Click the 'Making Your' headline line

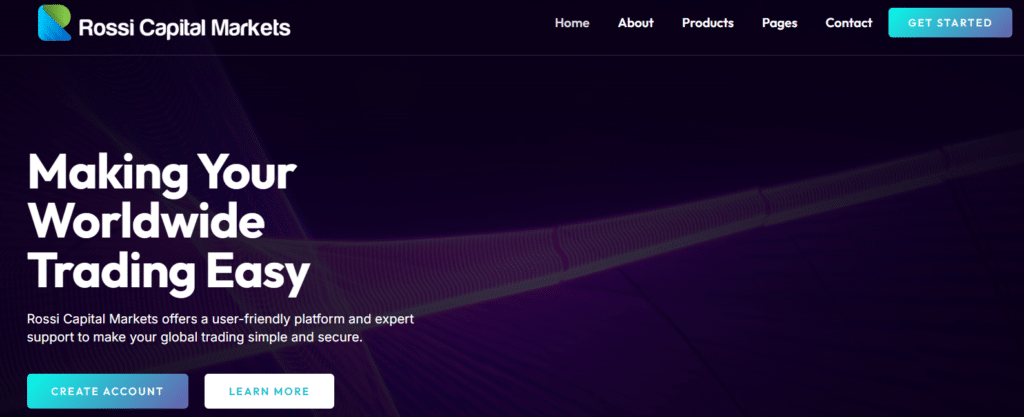click(161, 173)
